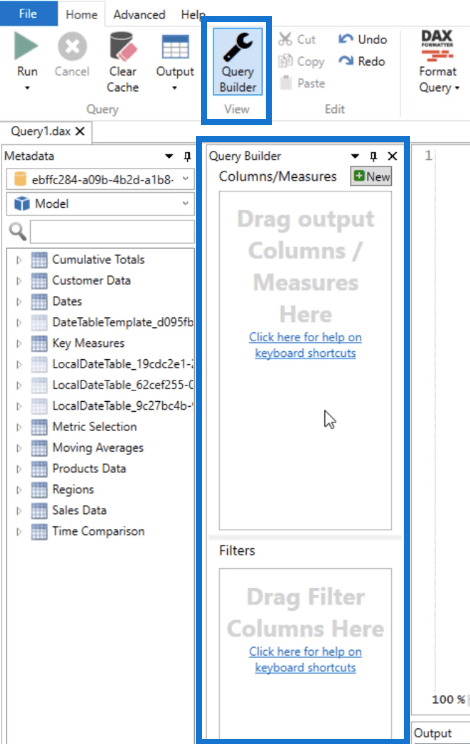This screenshot has height=744, width=470.
Task: Expand the Key Measures table node
Action: [x=19, y=343]
